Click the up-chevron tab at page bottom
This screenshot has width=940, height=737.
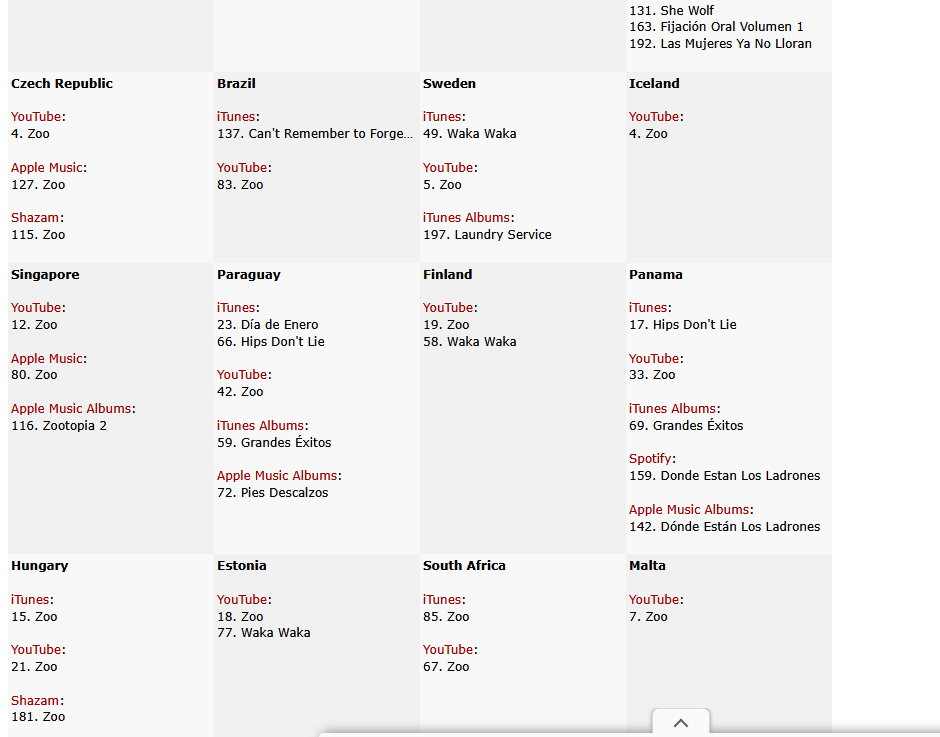click(x=680, y=722)
